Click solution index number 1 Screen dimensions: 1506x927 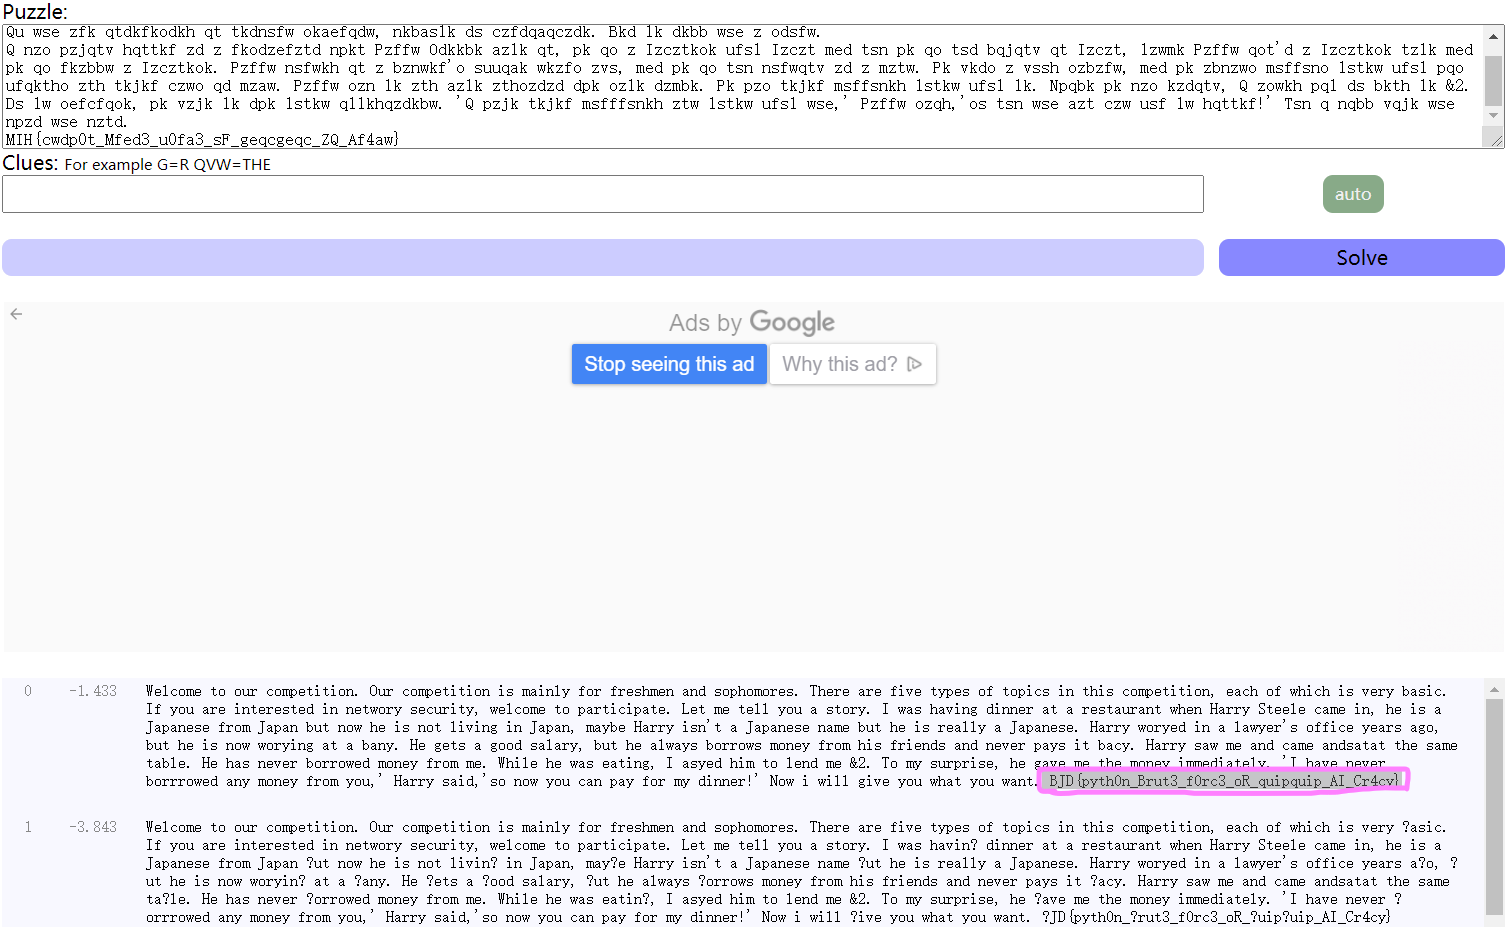coord(28,827)
